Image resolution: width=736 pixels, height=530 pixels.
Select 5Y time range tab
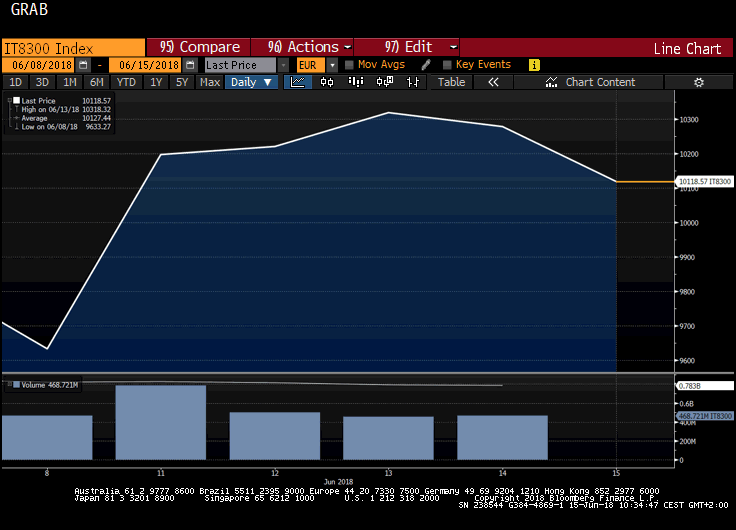pyautogui.click(x=182, y=82)
